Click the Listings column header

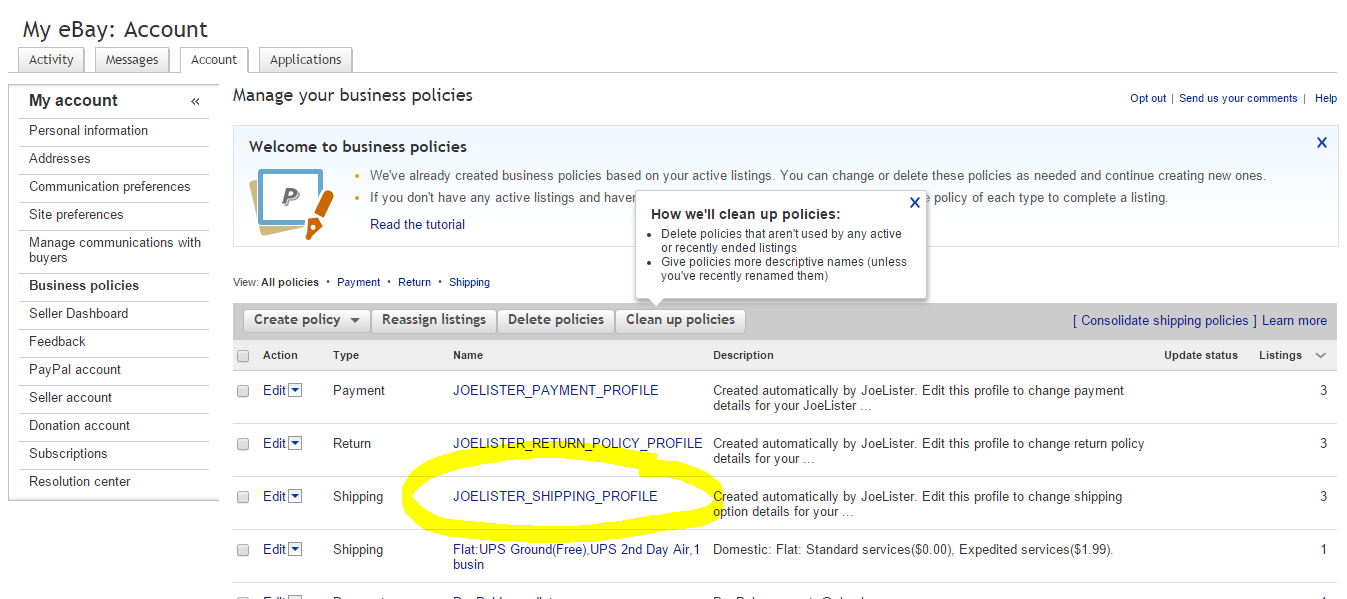[1280, 355]
